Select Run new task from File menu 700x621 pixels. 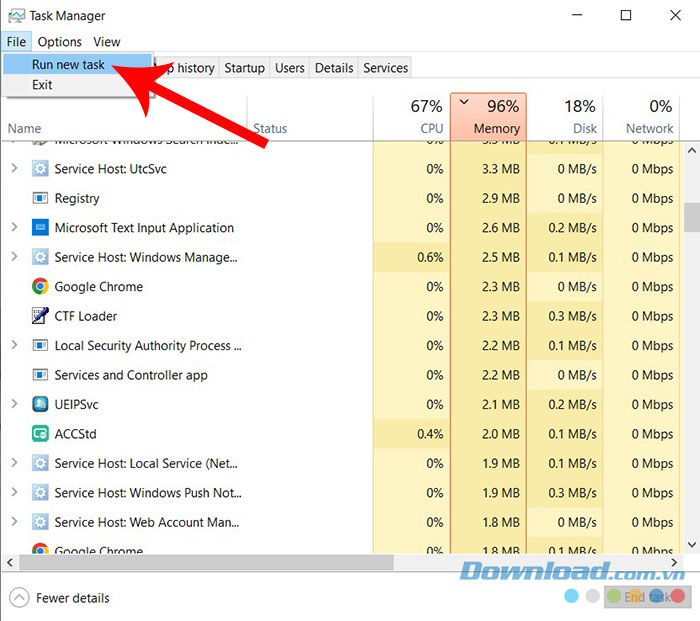coord(68,64)
